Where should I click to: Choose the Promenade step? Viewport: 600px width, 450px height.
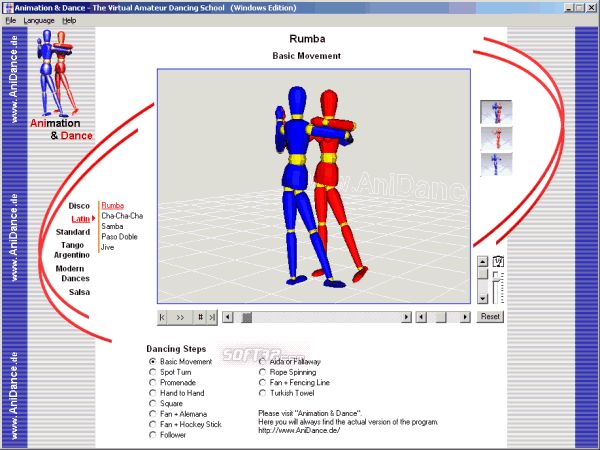(x=173, y=383)
